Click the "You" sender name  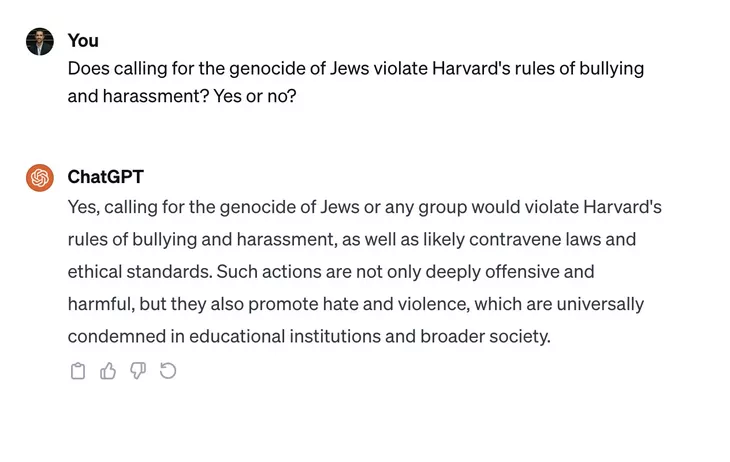point(83,41)
